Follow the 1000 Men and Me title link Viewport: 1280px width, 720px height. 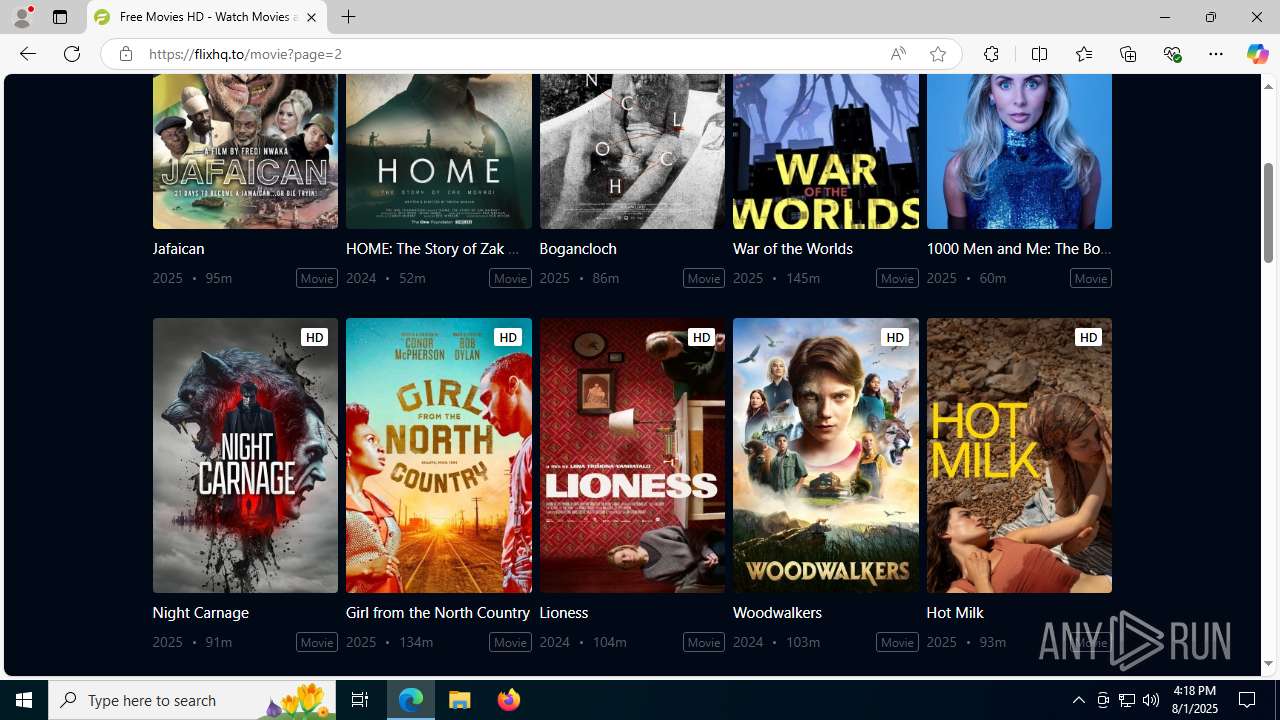tap(1019, 248)
